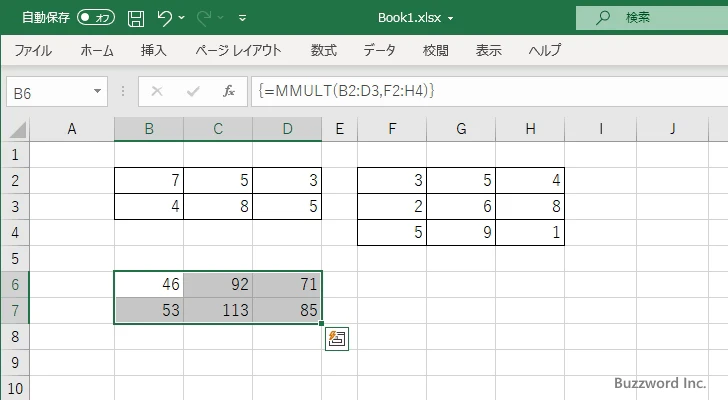This screenshot has width=728, height=400.
Task: Select column G header
Action: 461,129
